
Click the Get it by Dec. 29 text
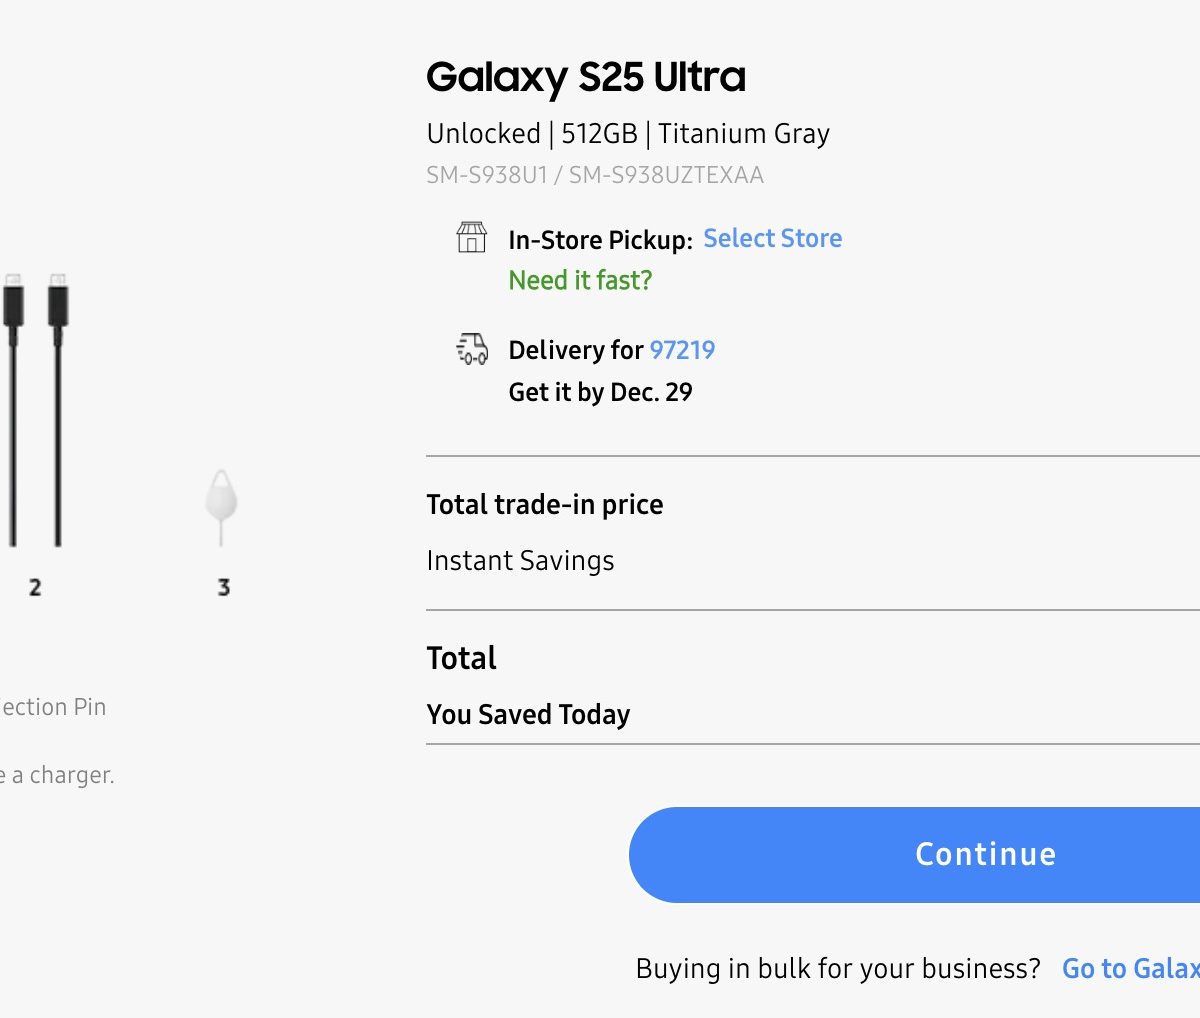600,392
